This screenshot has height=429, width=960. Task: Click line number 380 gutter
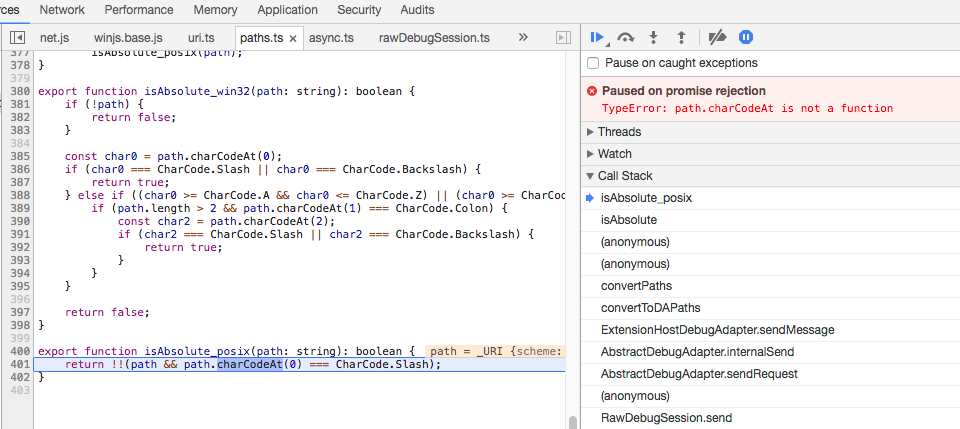point(21,91)
